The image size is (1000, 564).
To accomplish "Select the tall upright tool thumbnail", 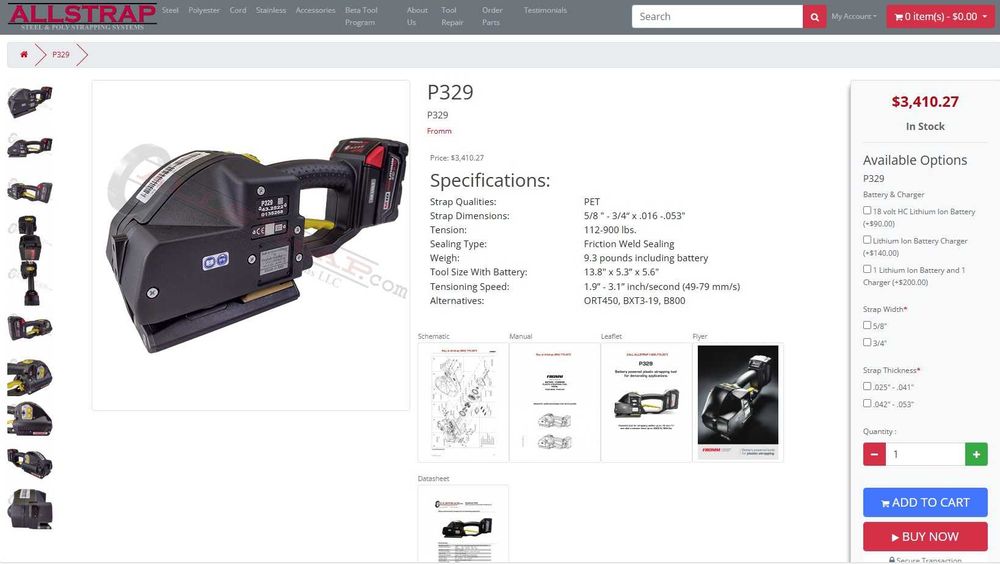I will (x=29, y=261).
